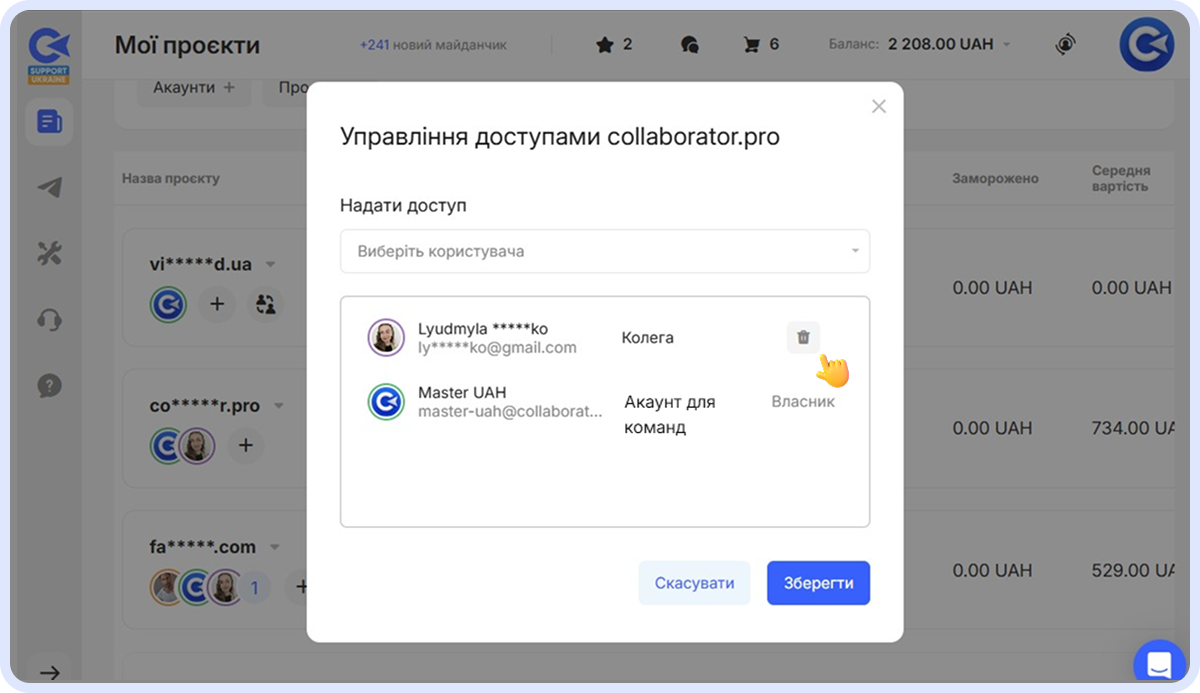Click the Назва проєкту column header
Viewport: 1200px width, 693px height.
171,178
